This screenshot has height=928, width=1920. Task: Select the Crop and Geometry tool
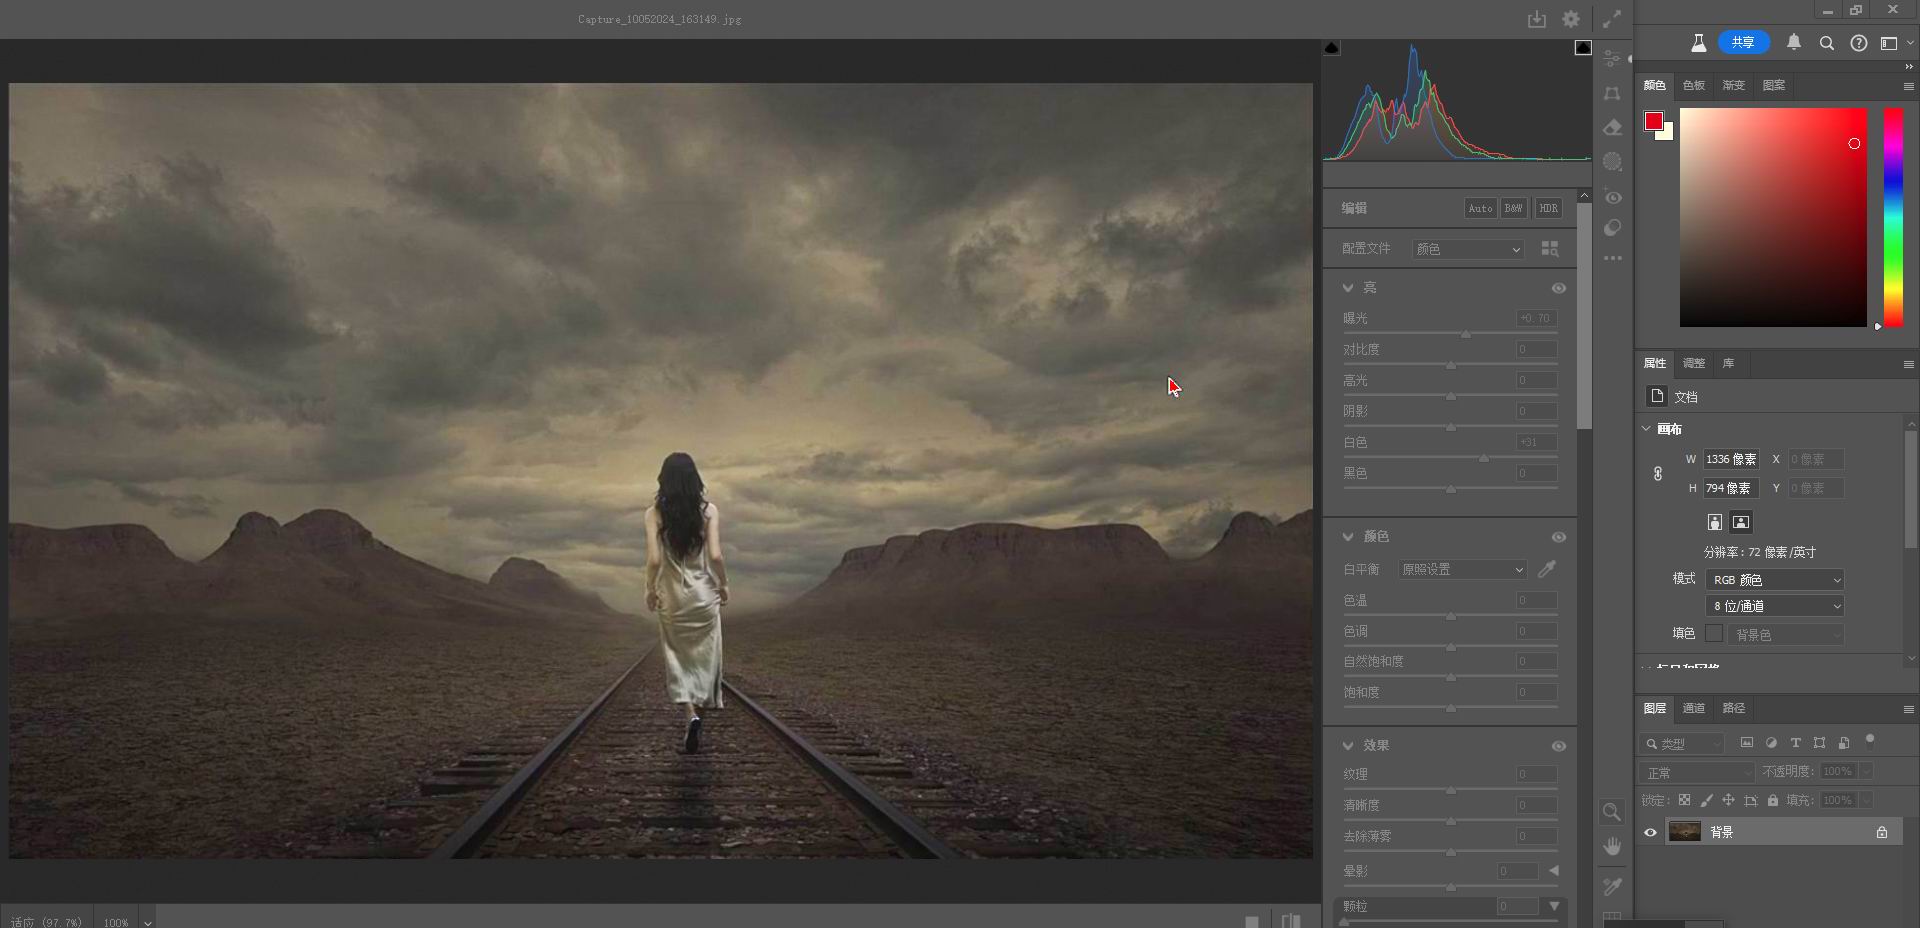click(1612, 93)
